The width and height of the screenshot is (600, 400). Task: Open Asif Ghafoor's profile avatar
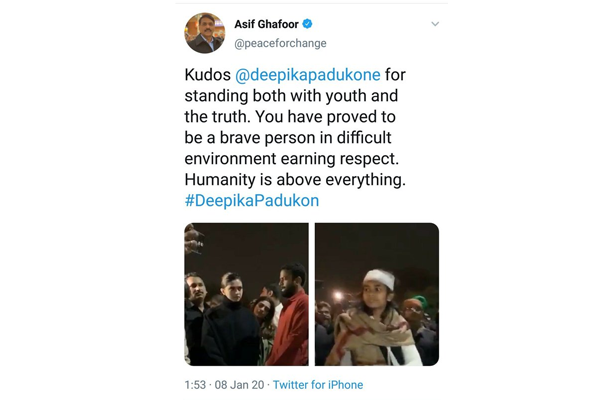pos(205,33)
